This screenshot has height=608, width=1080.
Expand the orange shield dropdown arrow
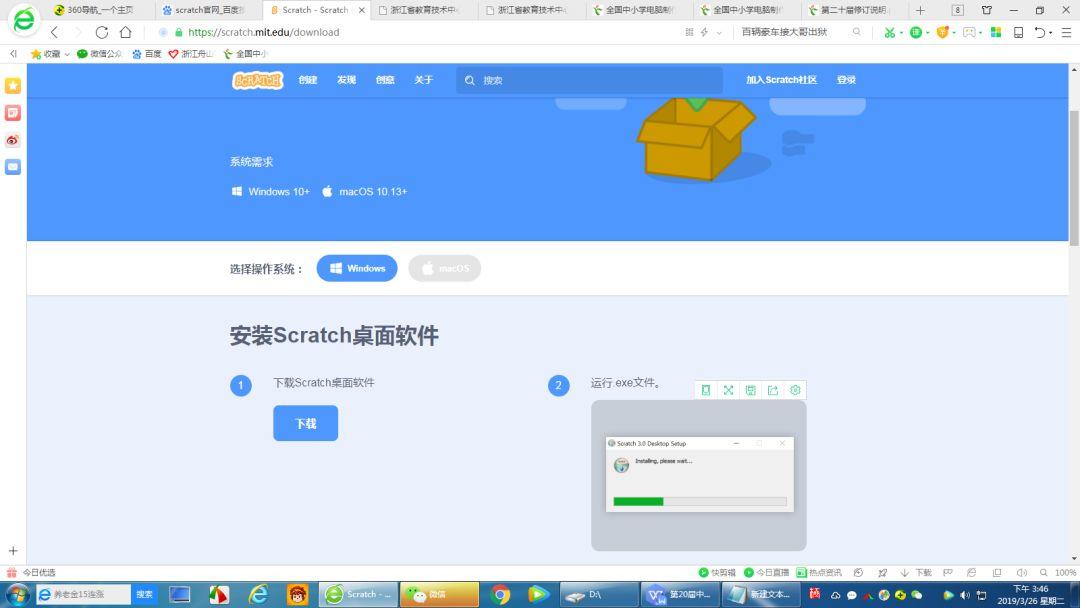click(x=954, y=33)
